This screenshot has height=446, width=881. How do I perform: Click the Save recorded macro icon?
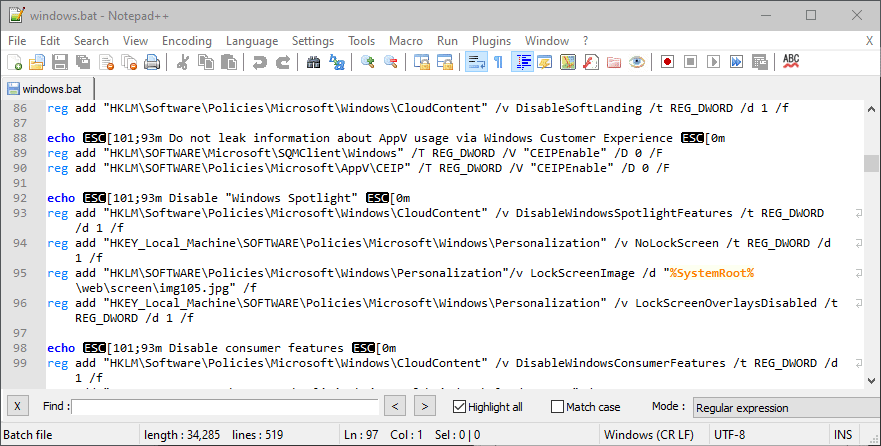tap(760, 62)
